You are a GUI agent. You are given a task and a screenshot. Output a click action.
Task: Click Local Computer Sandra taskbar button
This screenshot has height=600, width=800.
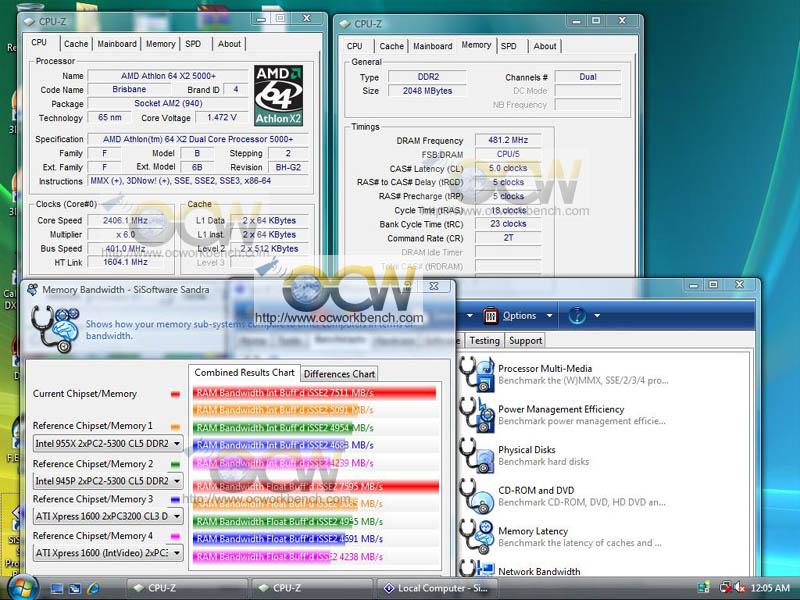coord(436,588)
